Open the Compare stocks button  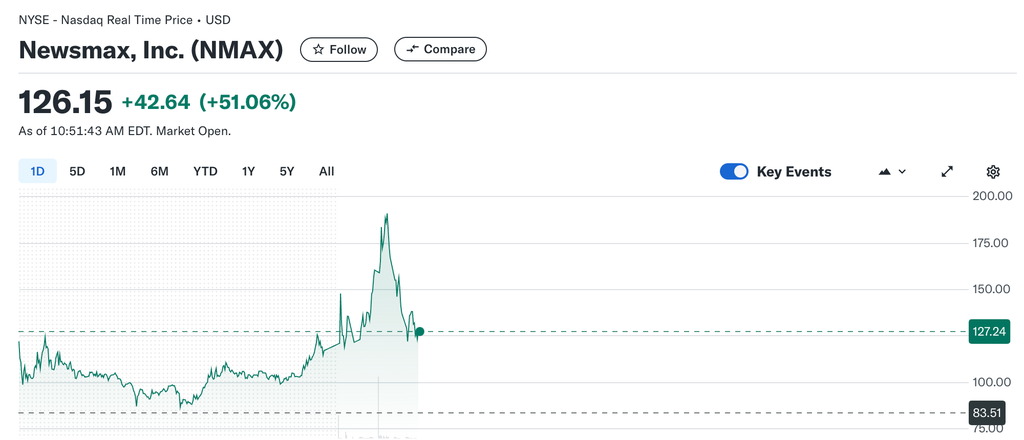click(440, 50)
